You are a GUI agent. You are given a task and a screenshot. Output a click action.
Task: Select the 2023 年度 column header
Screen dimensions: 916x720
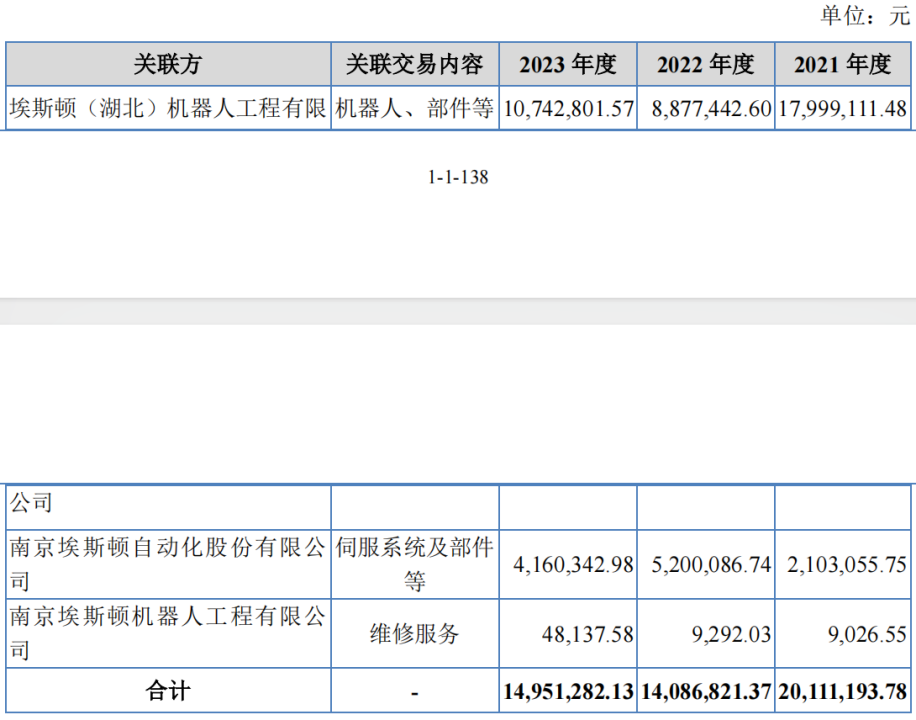click(x=568, y=64)
